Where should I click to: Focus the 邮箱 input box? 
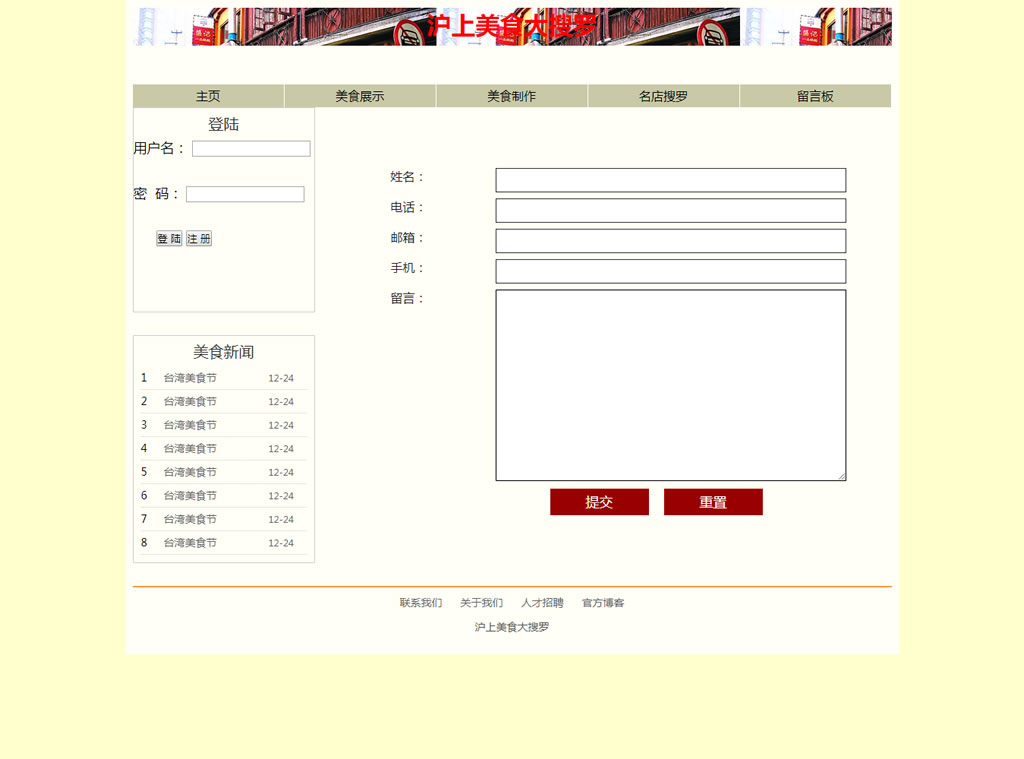(x=670, y=241)
